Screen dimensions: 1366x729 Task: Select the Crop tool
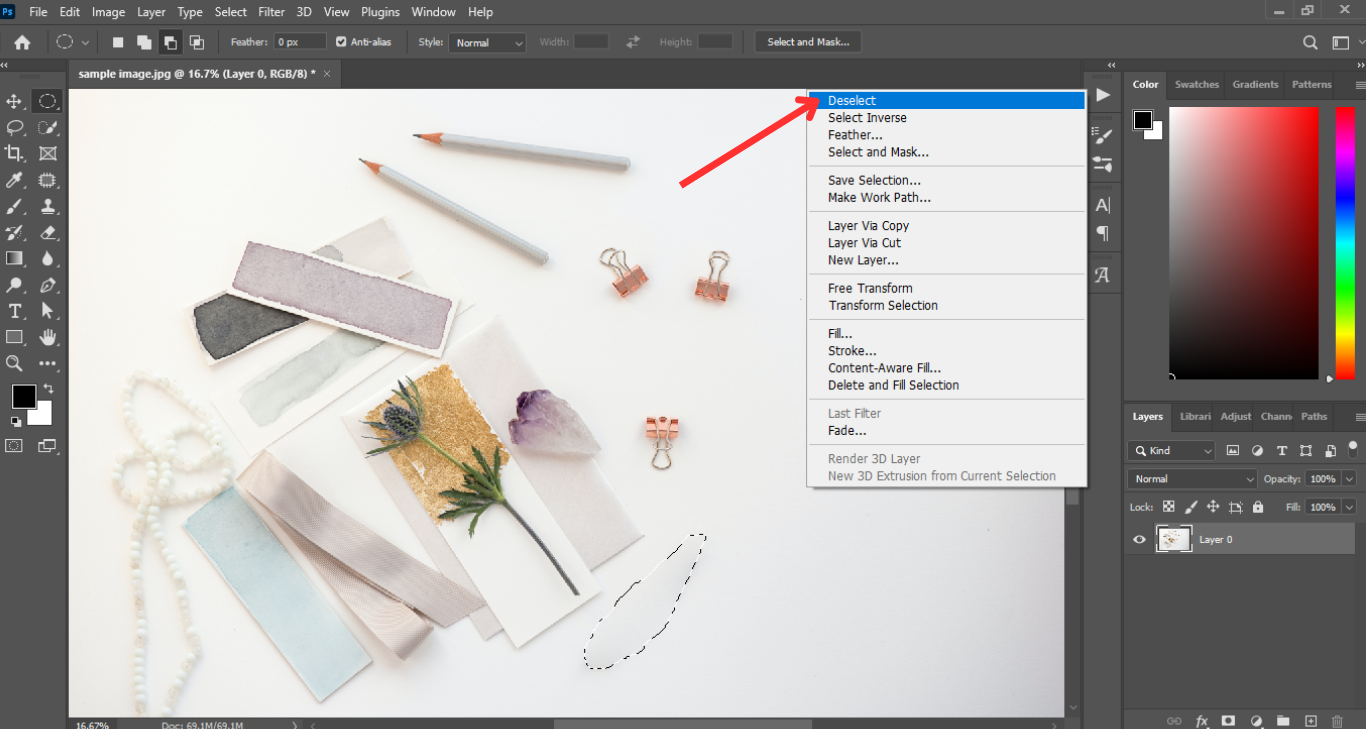[x=15, y=153]
